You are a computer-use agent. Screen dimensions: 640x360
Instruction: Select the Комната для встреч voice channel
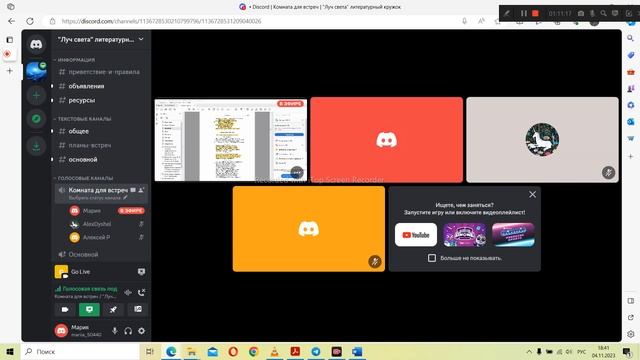click(x=98, y=190)
